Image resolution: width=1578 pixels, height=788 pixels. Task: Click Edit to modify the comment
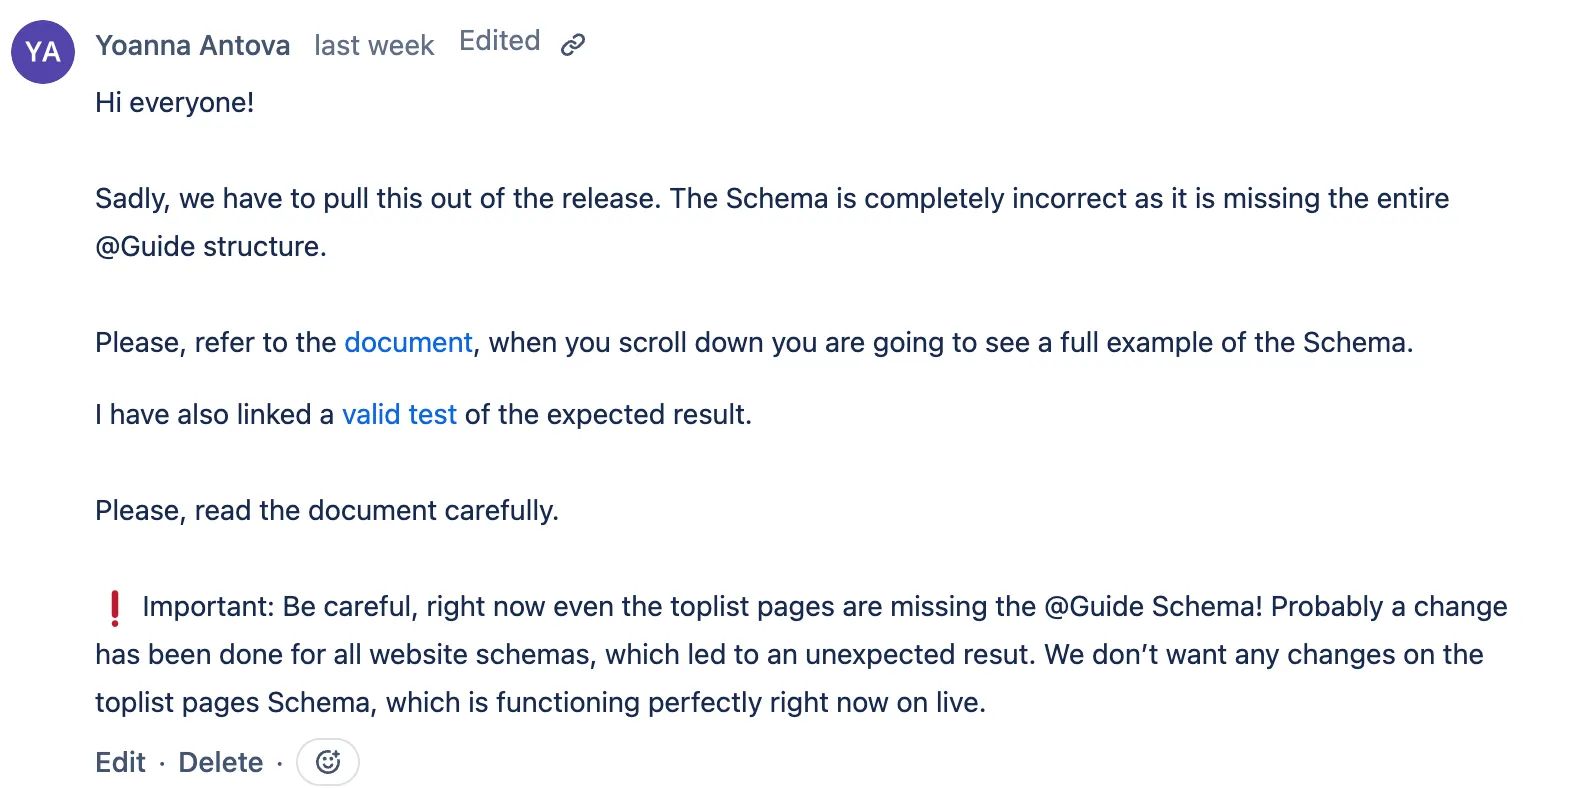(120, 762)
